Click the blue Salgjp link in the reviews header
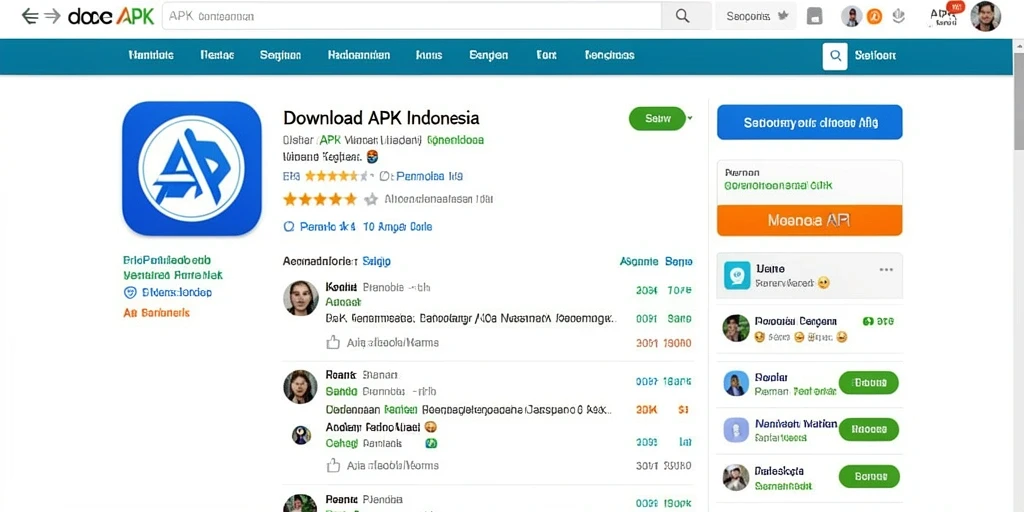 tap(376, 261)
